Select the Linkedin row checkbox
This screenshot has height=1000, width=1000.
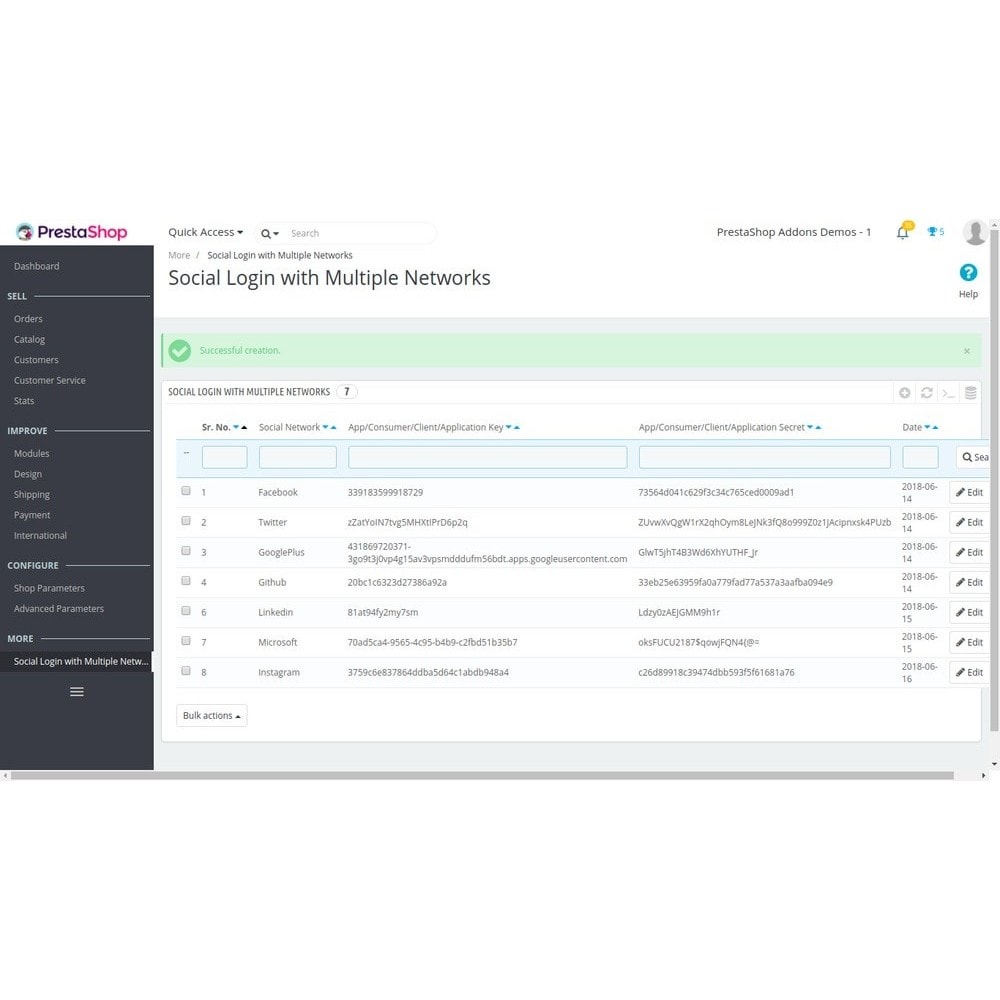(186, 610)
